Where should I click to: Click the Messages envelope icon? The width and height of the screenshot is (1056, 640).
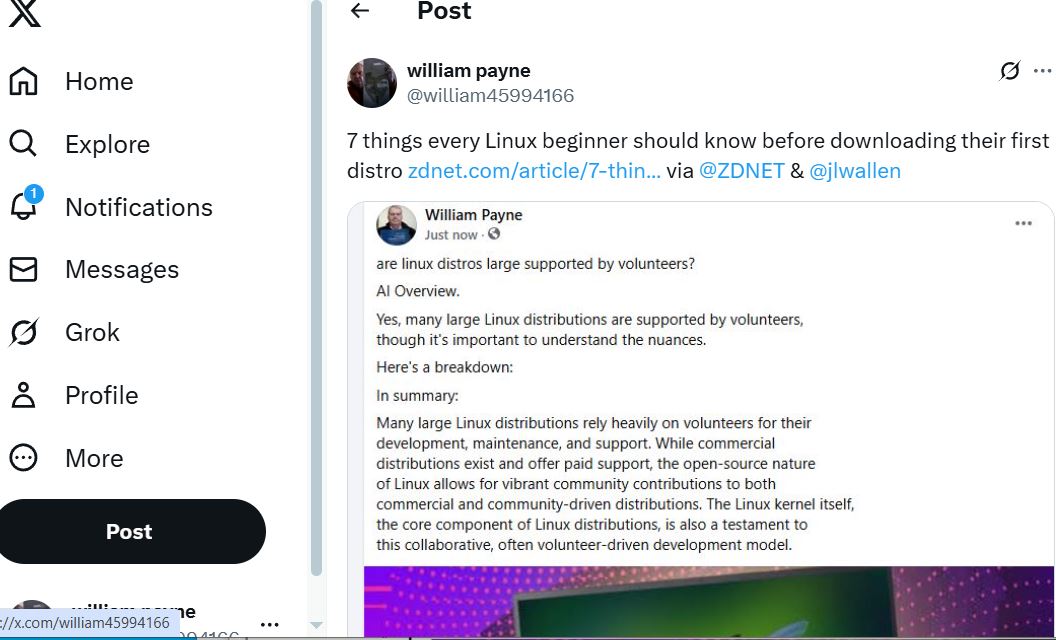(x=23, y=269)
